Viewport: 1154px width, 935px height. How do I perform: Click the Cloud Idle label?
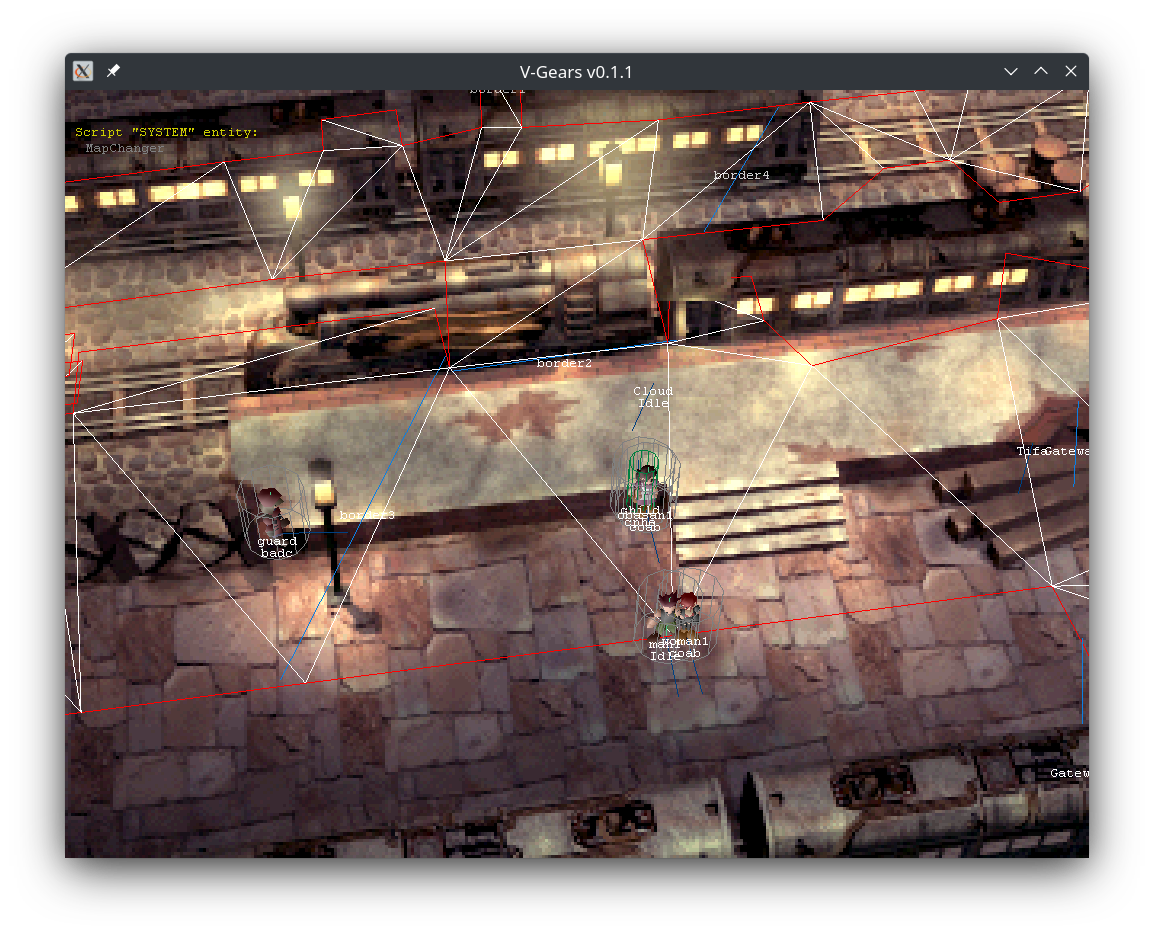653,397
